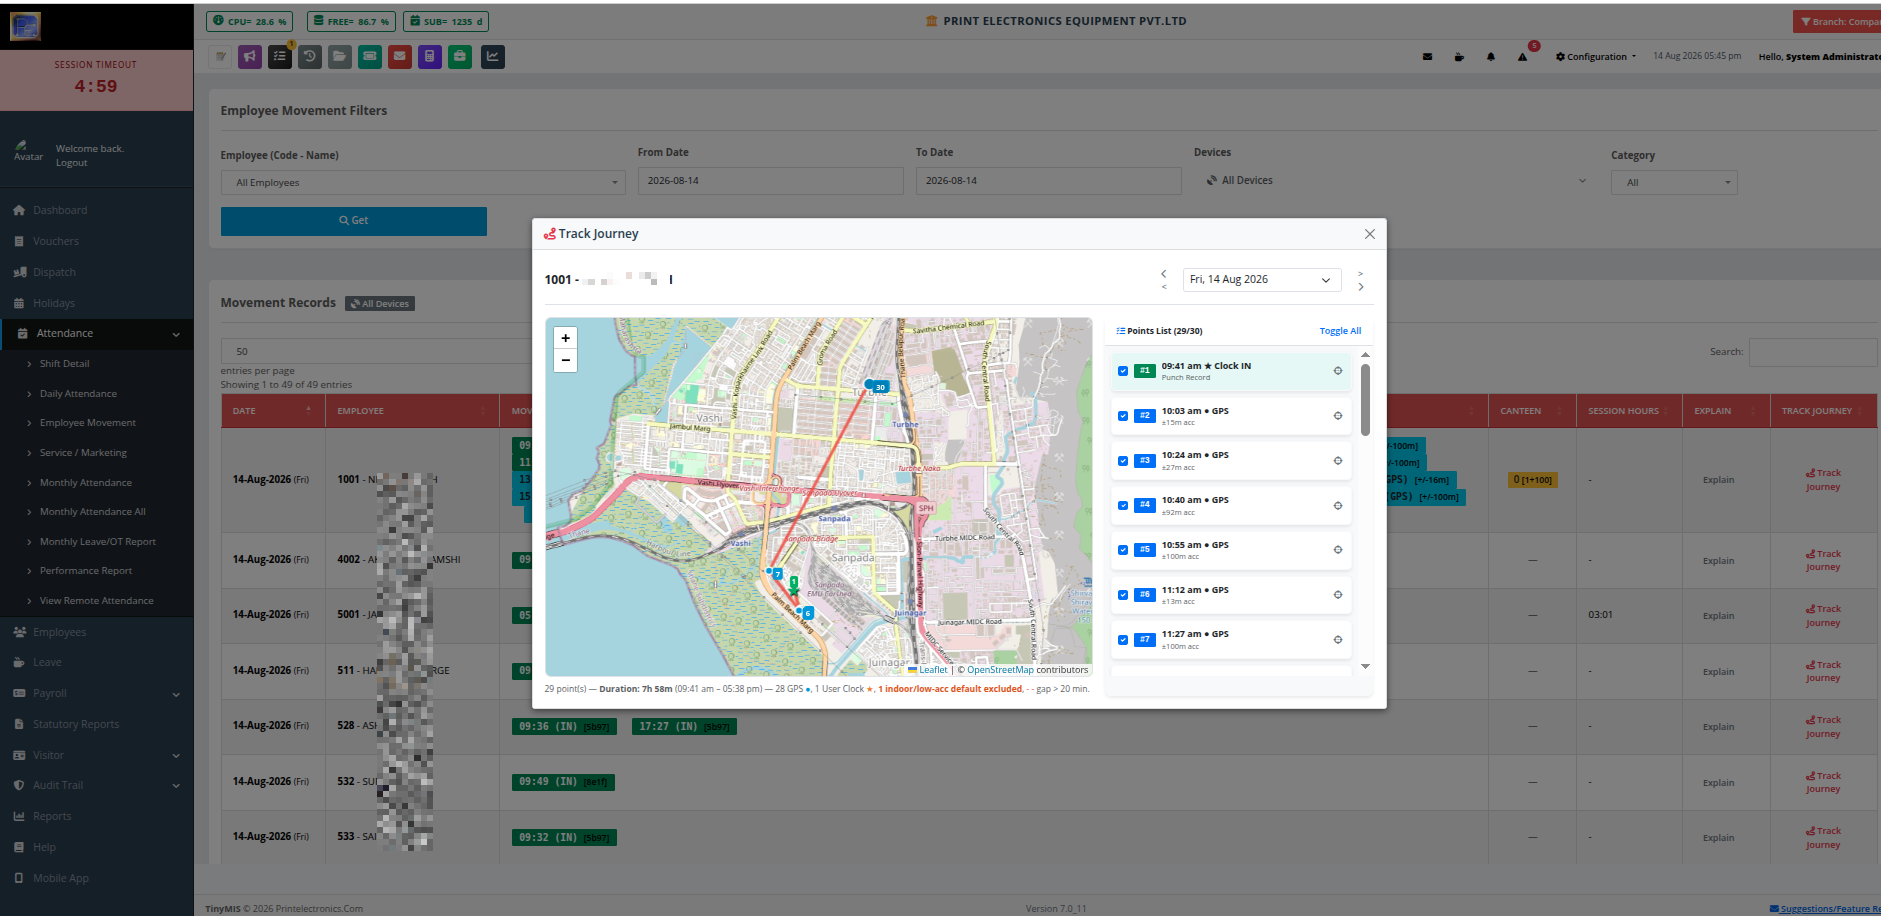Click the green star Clock IN map marker
Image resolution: width=1881 pixels, height=916 pixels.
coord(794,590)
